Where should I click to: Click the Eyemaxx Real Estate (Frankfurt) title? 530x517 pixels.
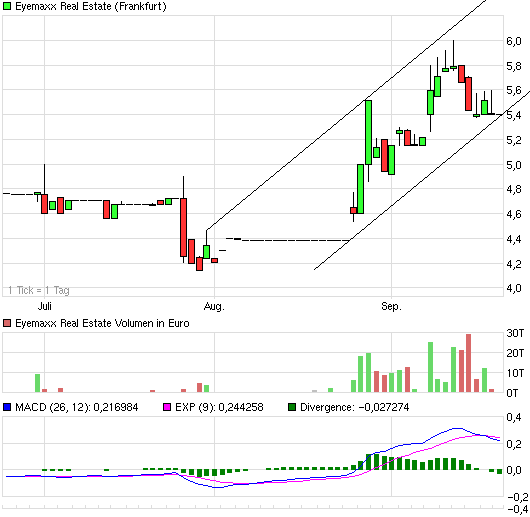point(91,6)
